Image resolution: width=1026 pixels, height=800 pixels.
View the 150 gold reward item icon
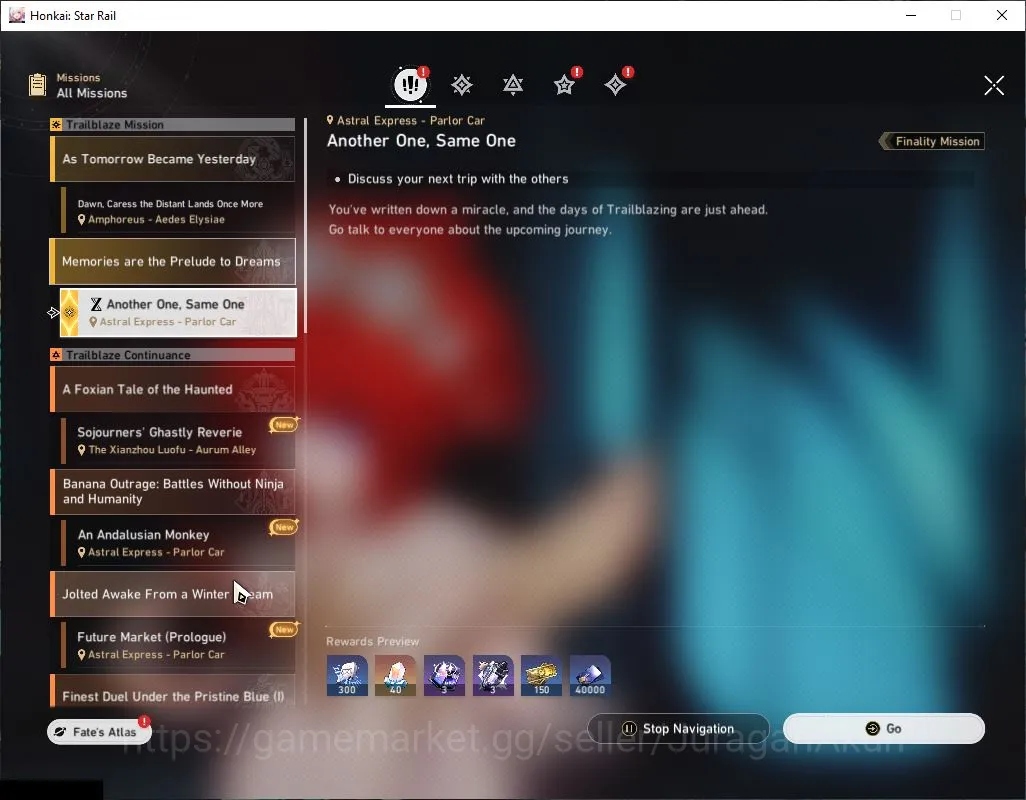[x=541, y=675]
